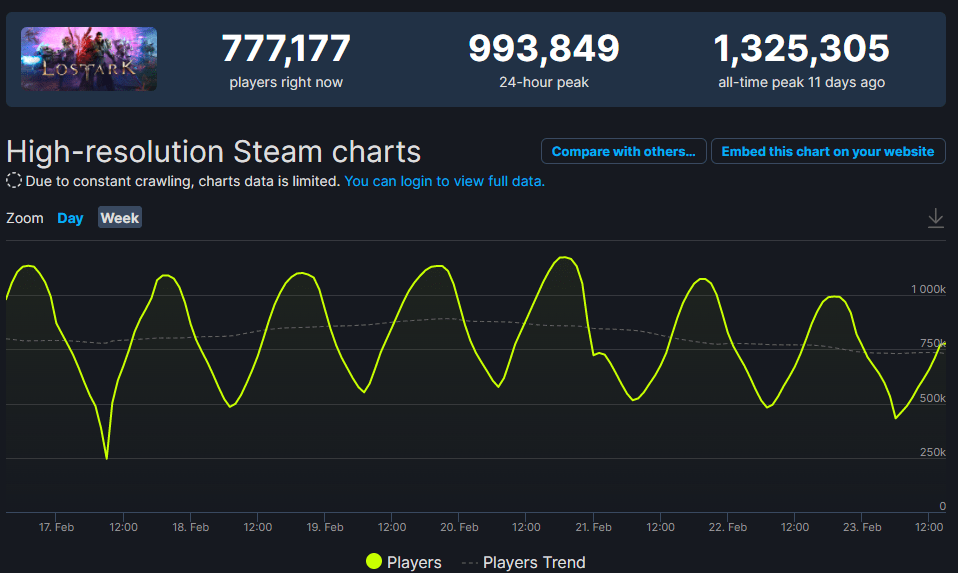Image resolution: width=958 pixels, height=573 pixels.
Task: Click the 17. Feb date axis label
Action: [56, 527]
